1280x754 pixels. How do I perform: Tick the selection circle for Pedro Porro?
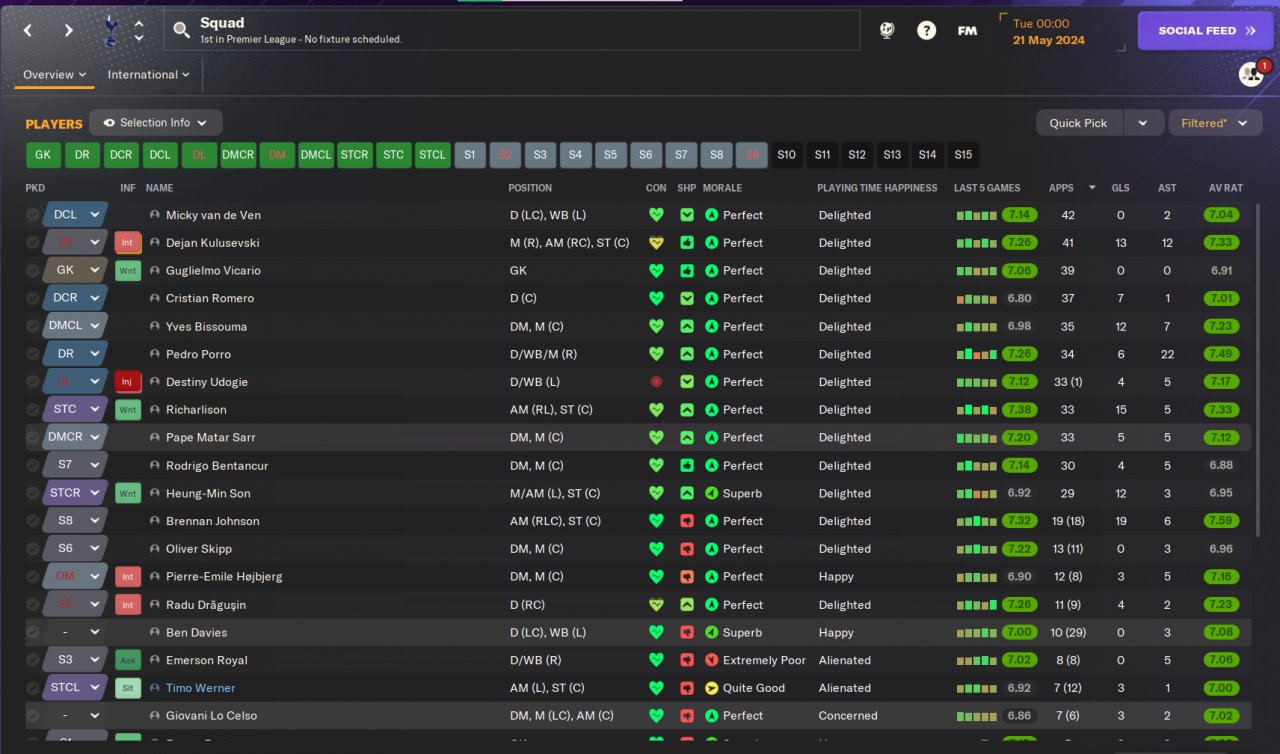pyautogui.click(x=33, y=354)
